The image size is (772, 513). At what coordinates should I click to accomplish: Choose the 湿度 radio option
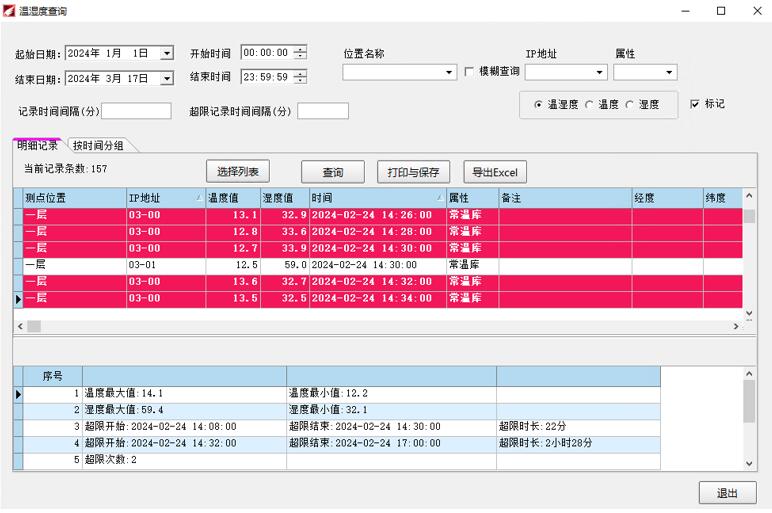pyautogui.click(x=630, y=105)
